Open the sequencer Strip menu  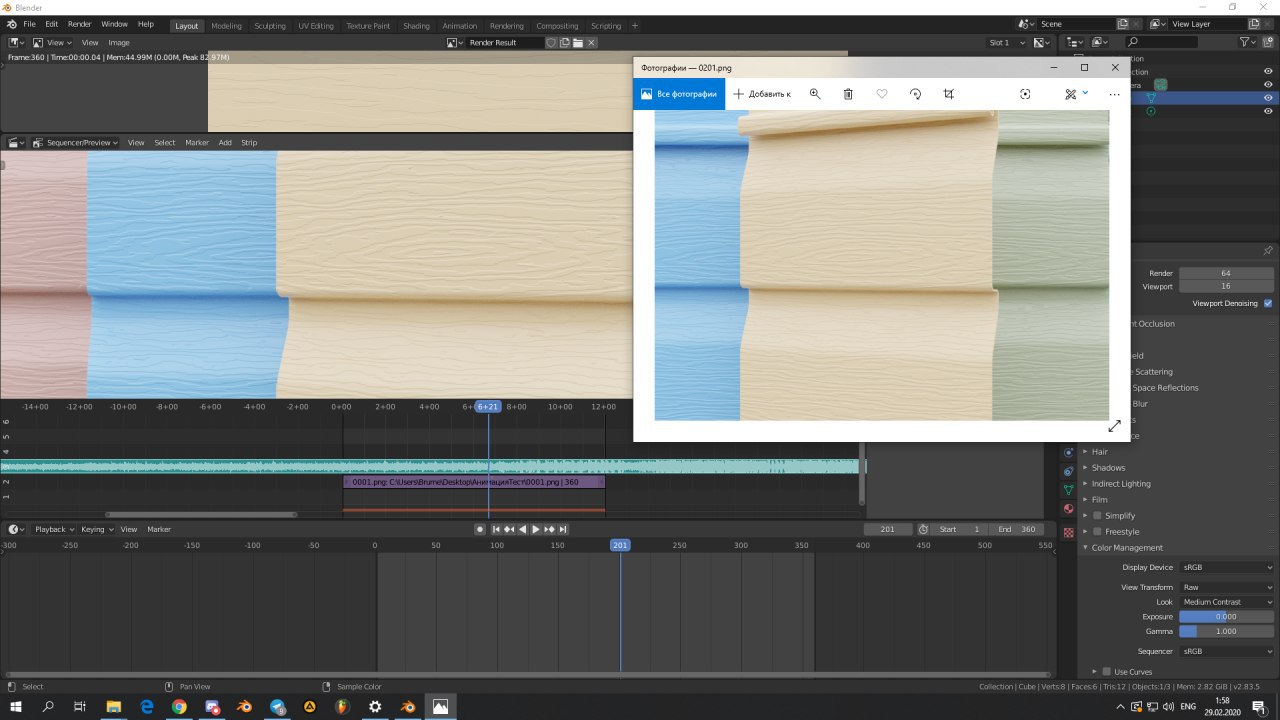[249, 143]
